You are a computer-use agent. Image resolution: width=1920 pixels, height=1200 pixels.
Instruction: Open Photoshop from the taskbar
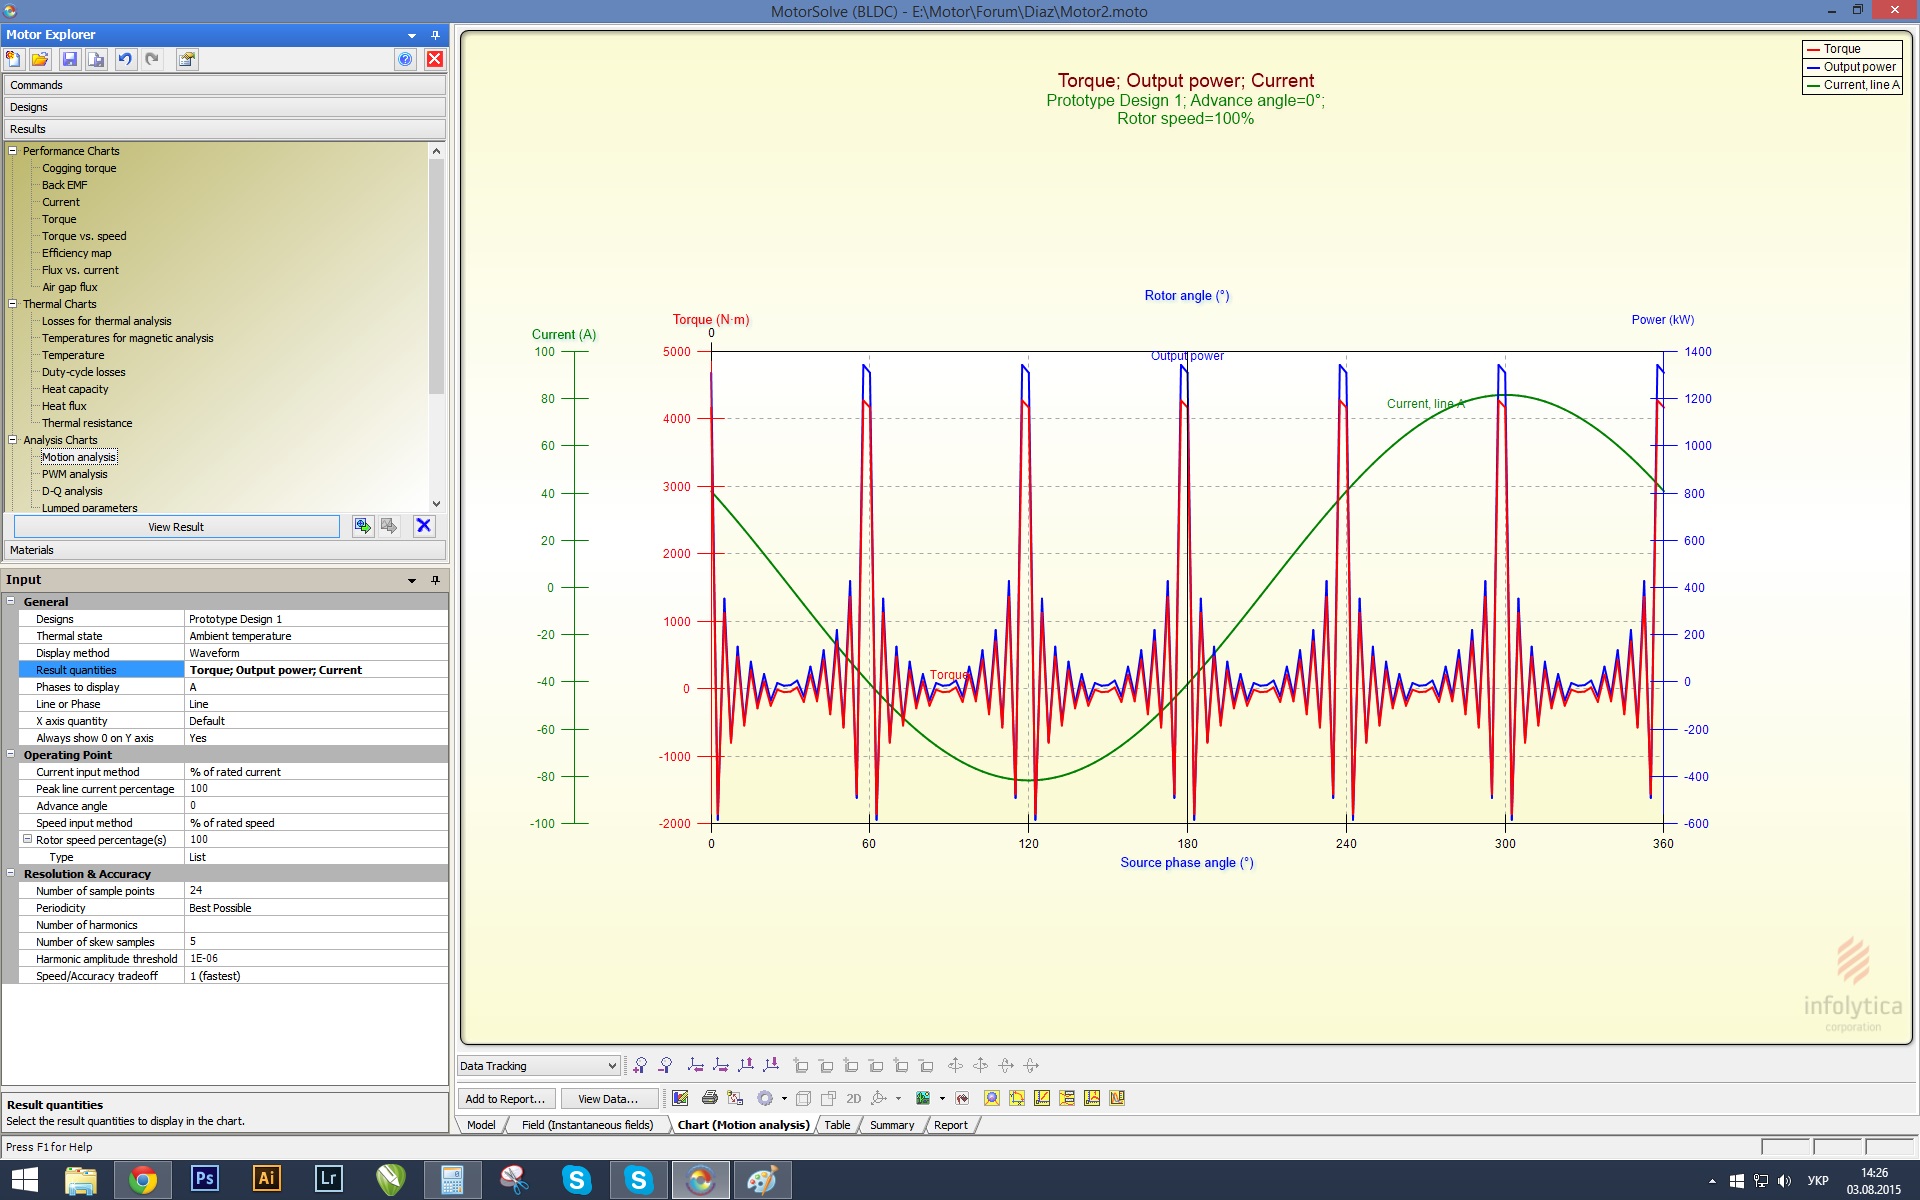[204, 1179]
